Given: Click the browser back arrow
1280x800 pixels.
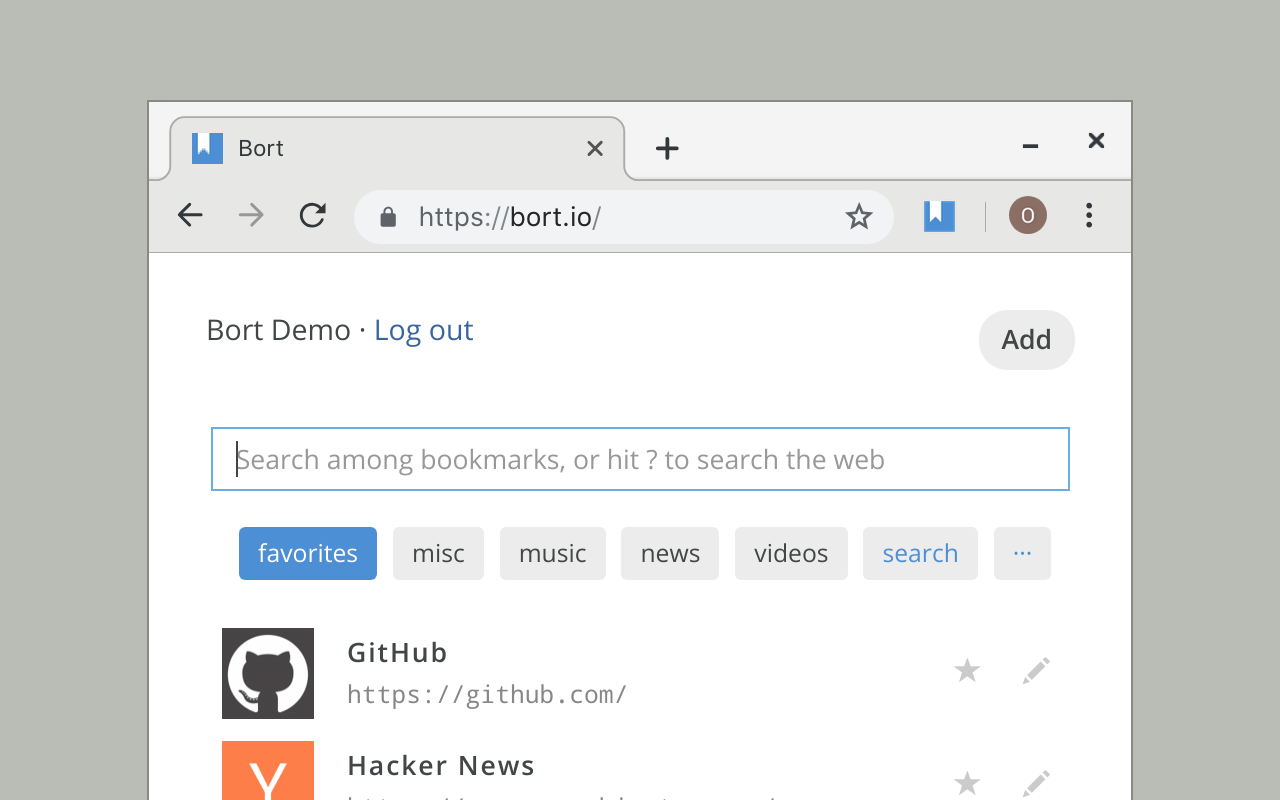Looking at the screenshot, I should 190,215.
